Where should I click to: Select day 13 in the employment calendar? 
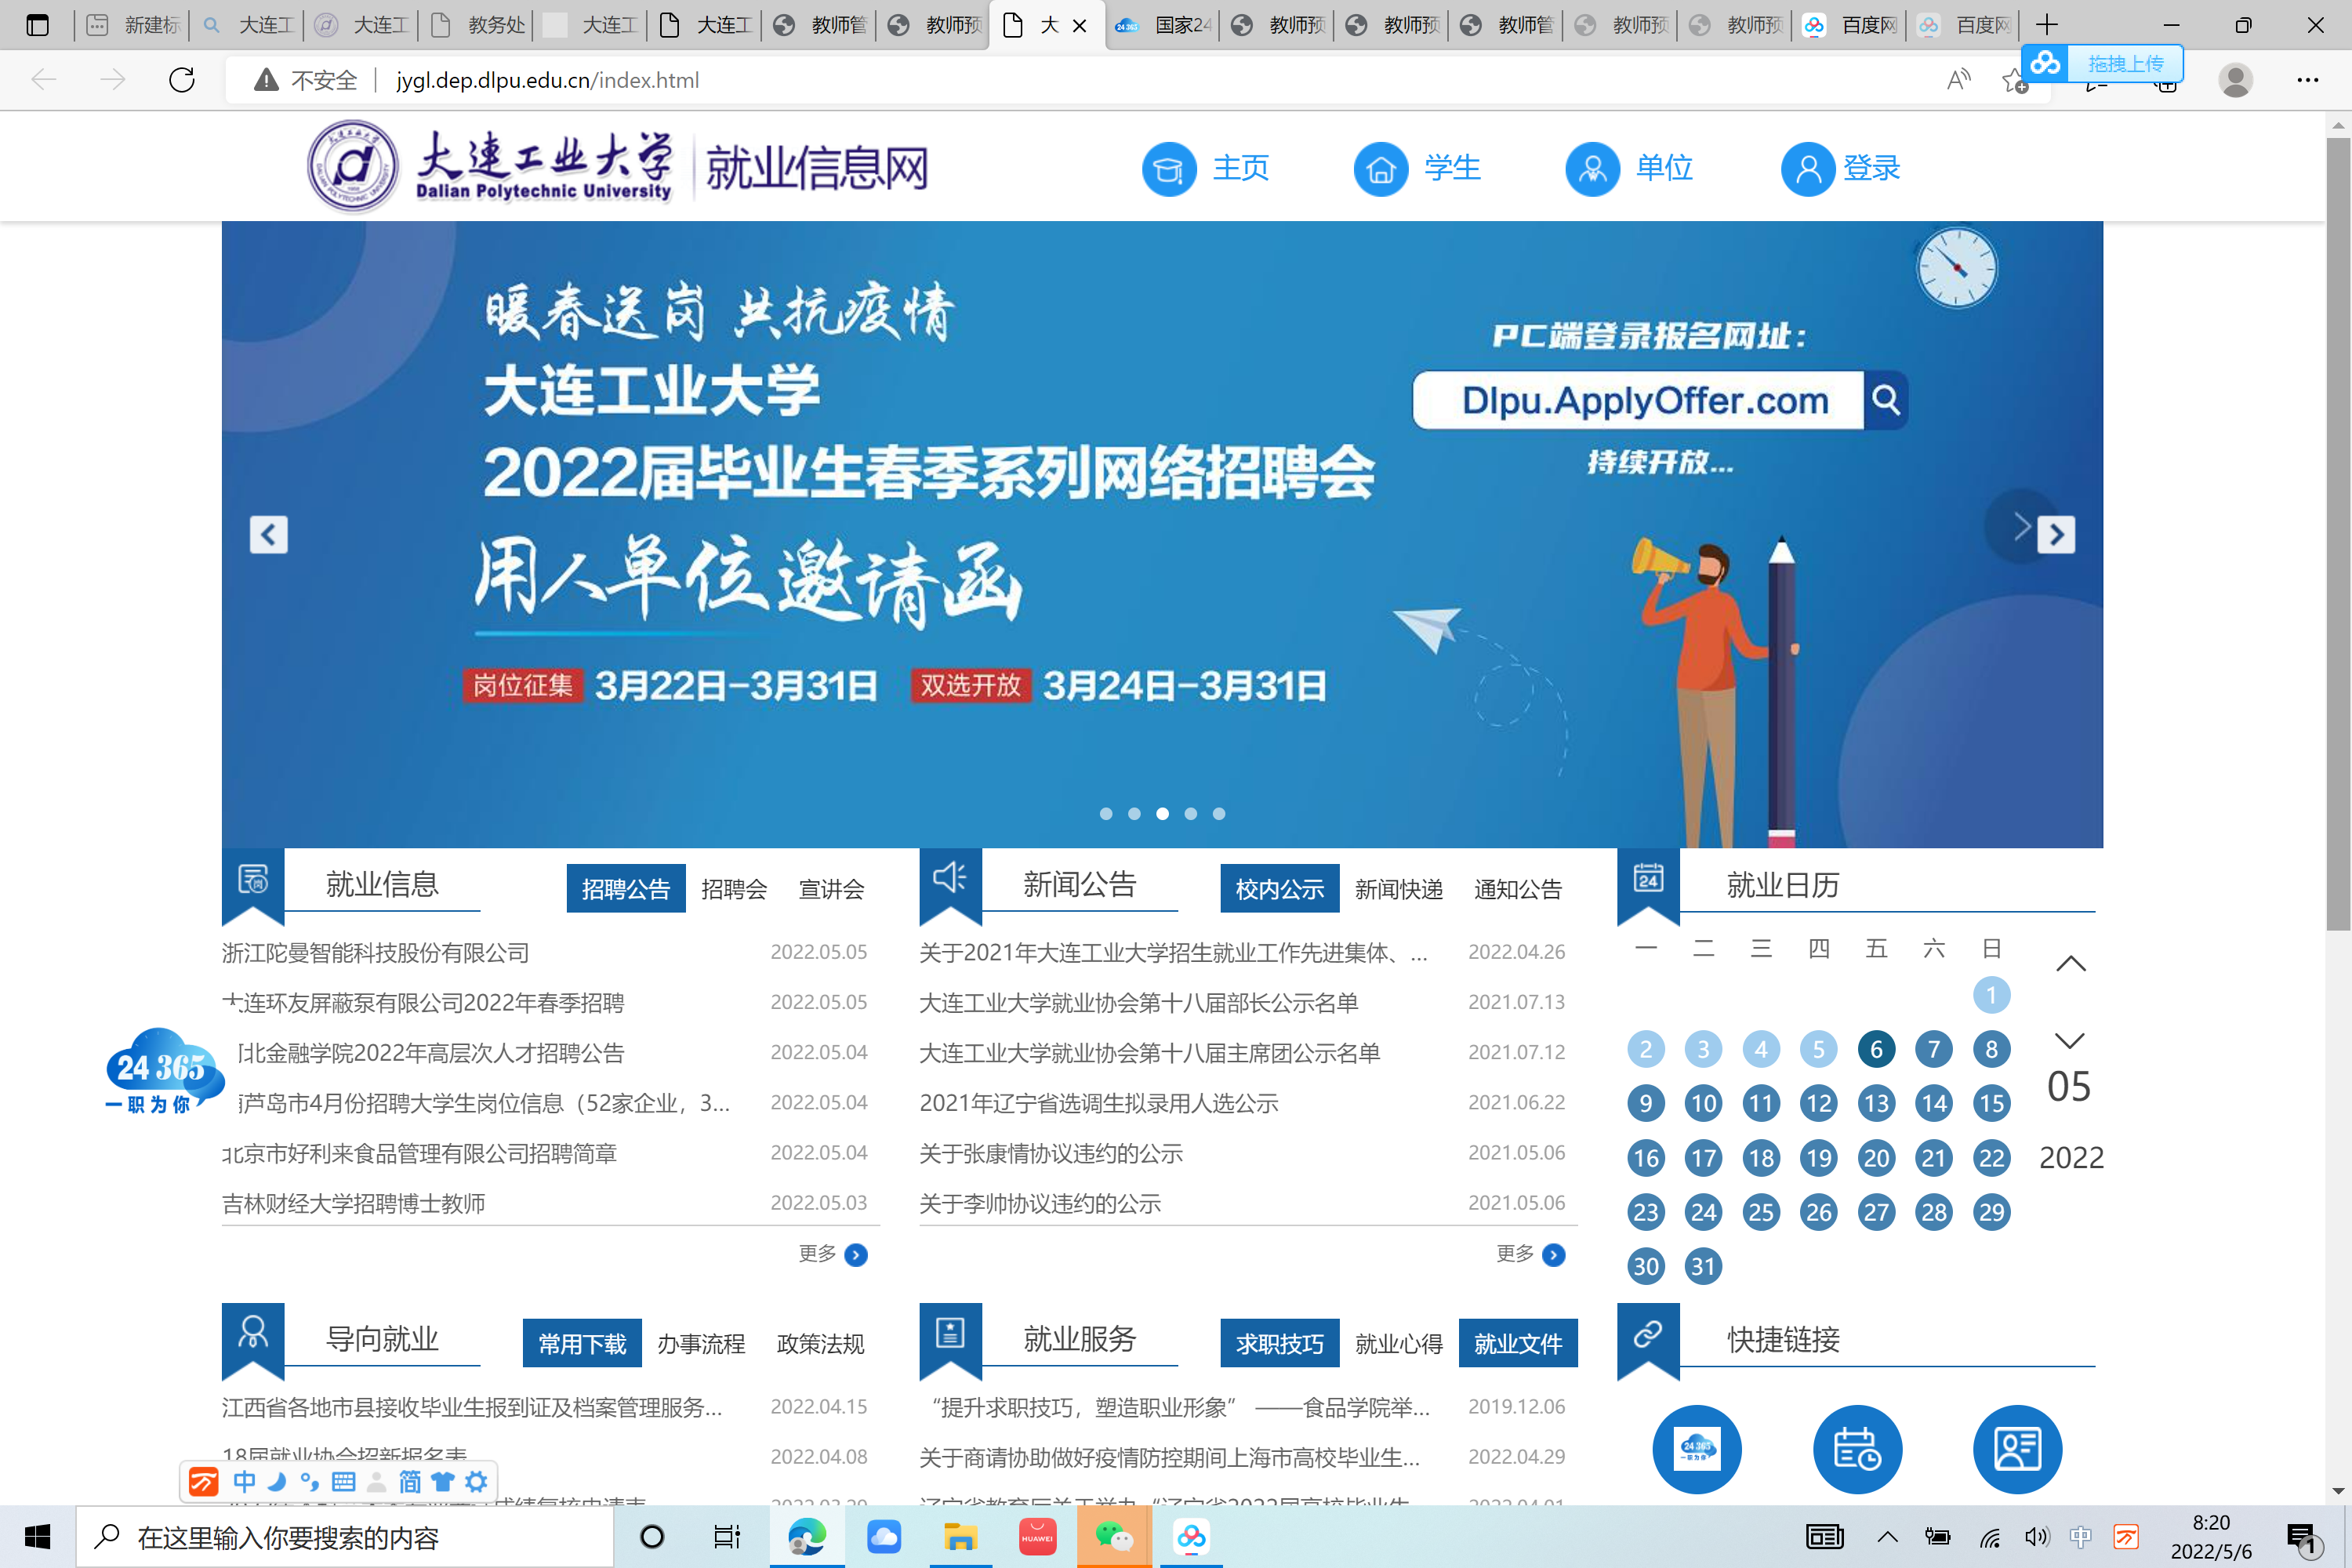pos(1876,1103)
